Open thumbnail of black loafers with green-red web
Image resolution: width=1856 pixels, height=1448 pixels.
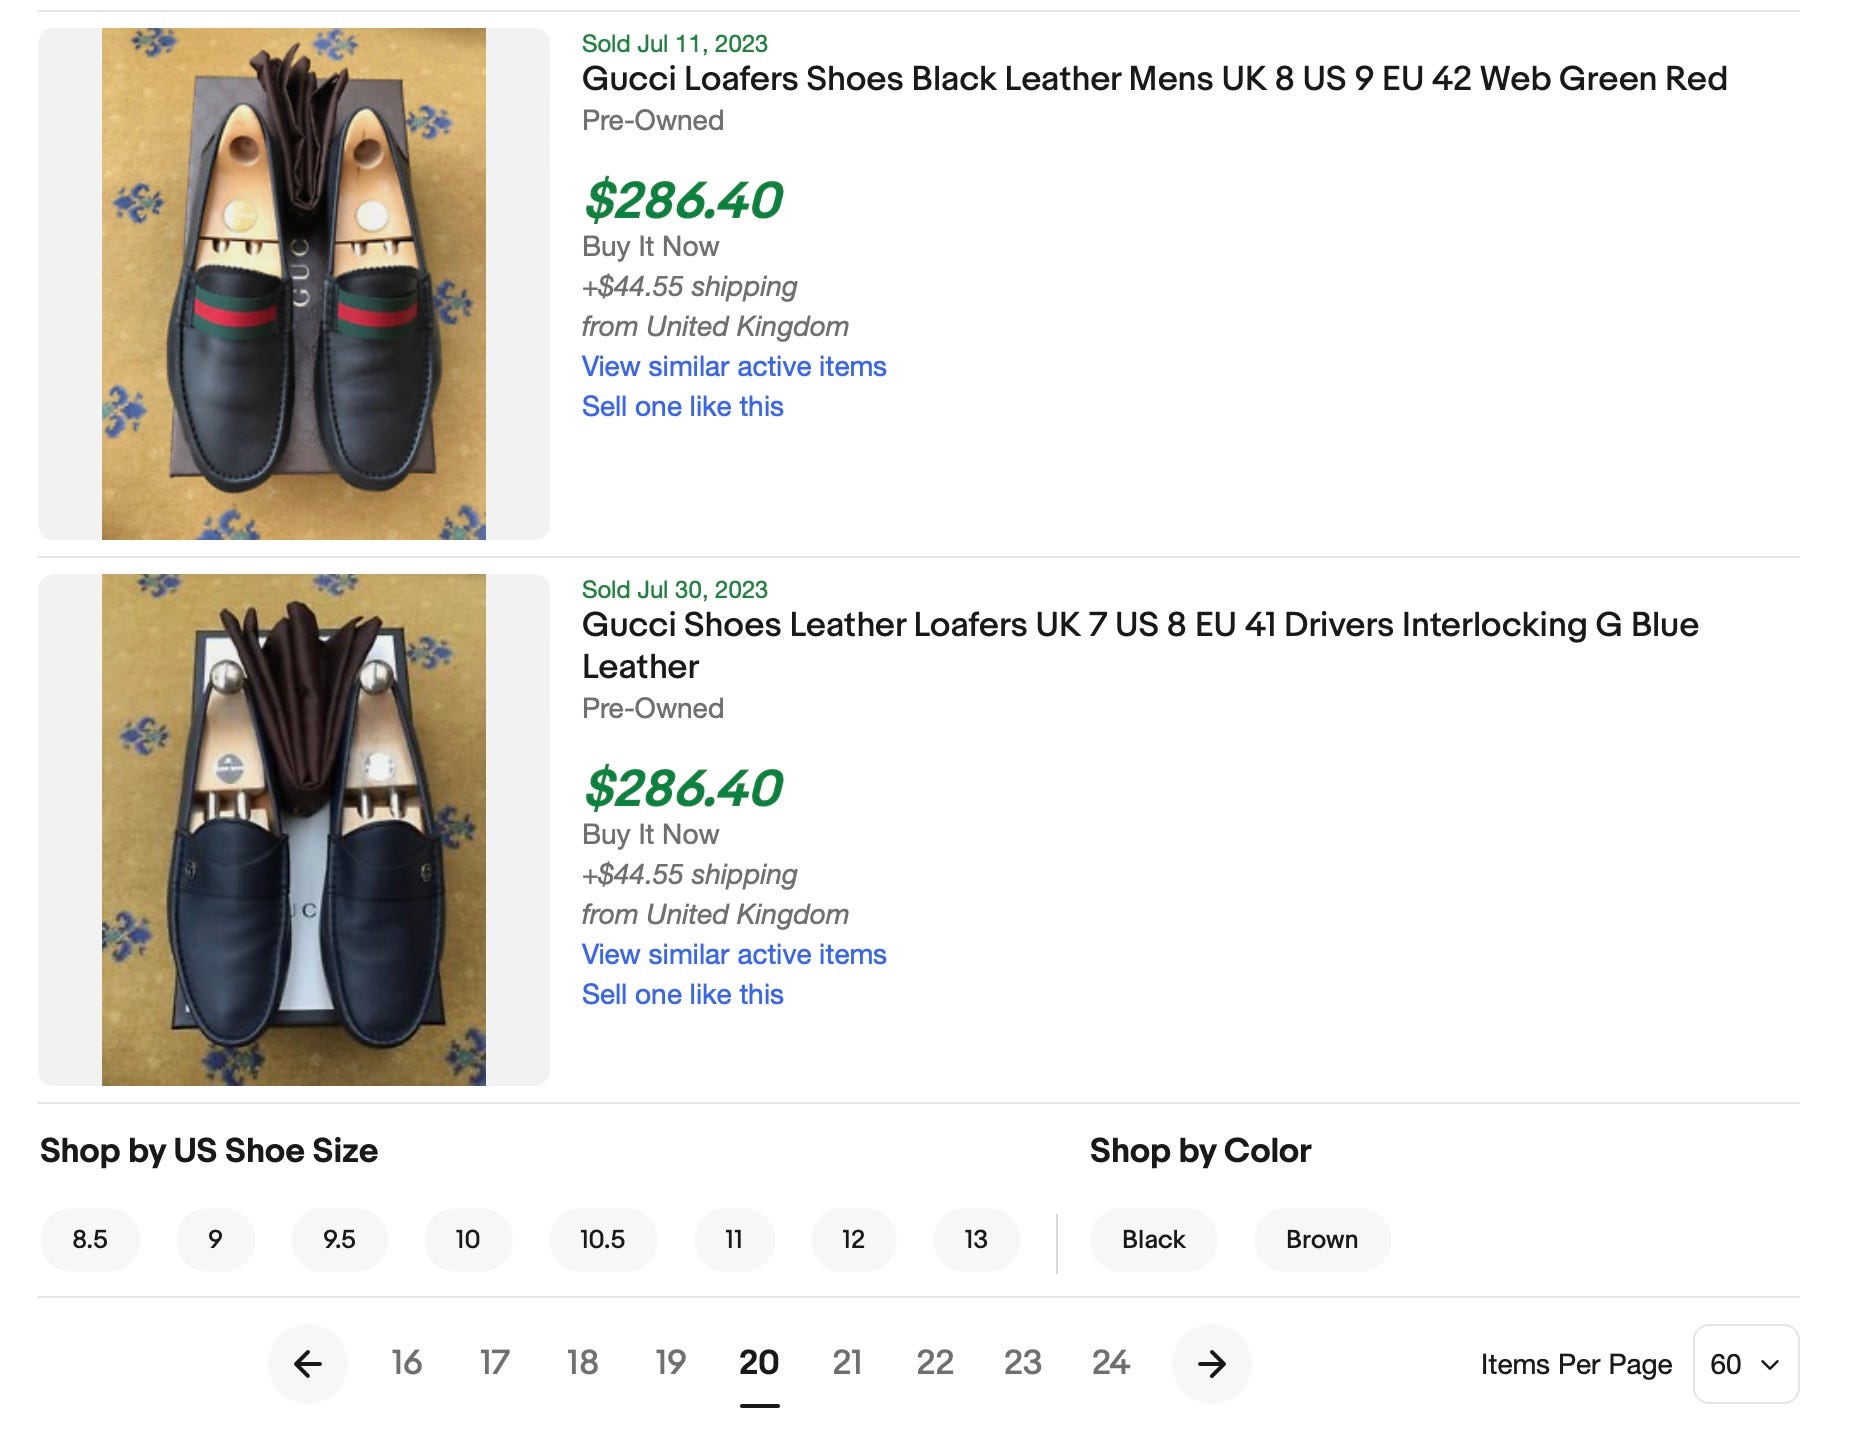pyautogui.click(x=294, y=284)
